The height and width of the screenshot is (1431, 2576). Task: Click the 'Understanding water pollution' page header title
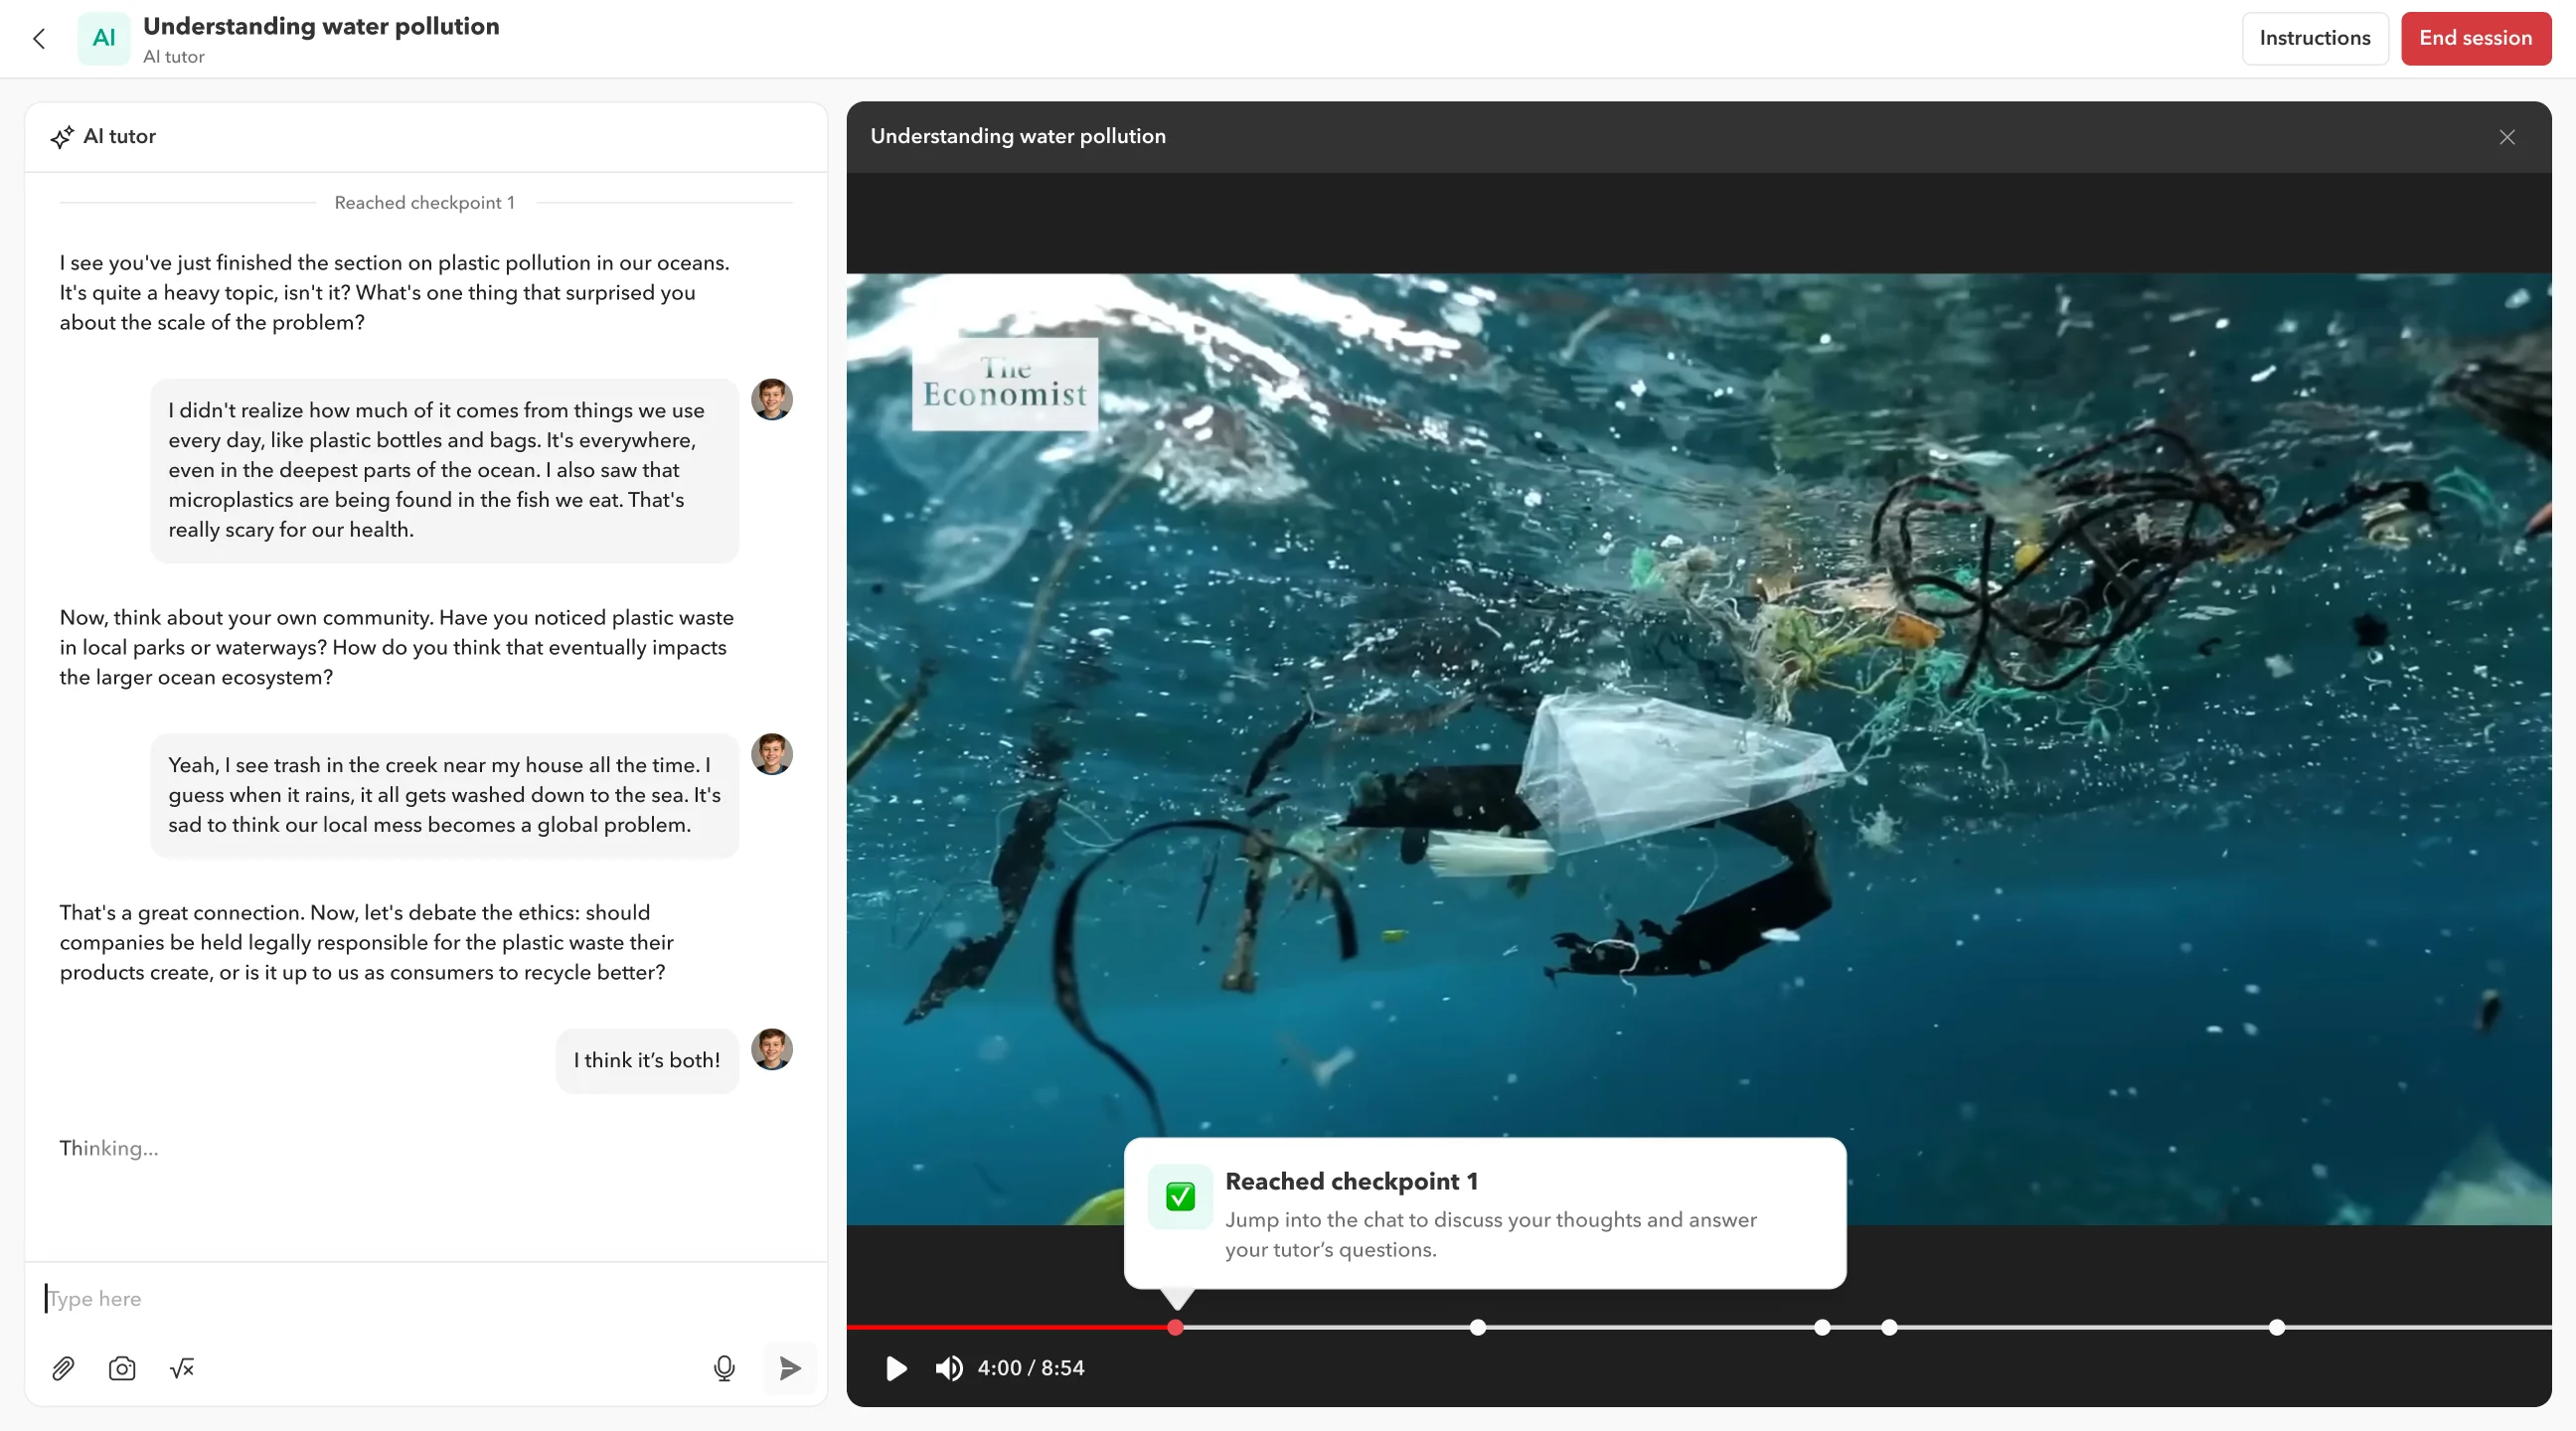321,26
